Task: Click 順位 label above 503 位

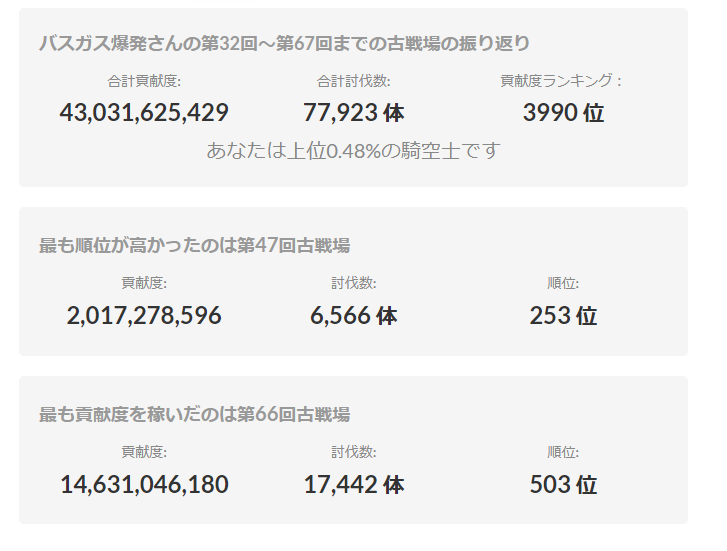Action: [563, 453]
